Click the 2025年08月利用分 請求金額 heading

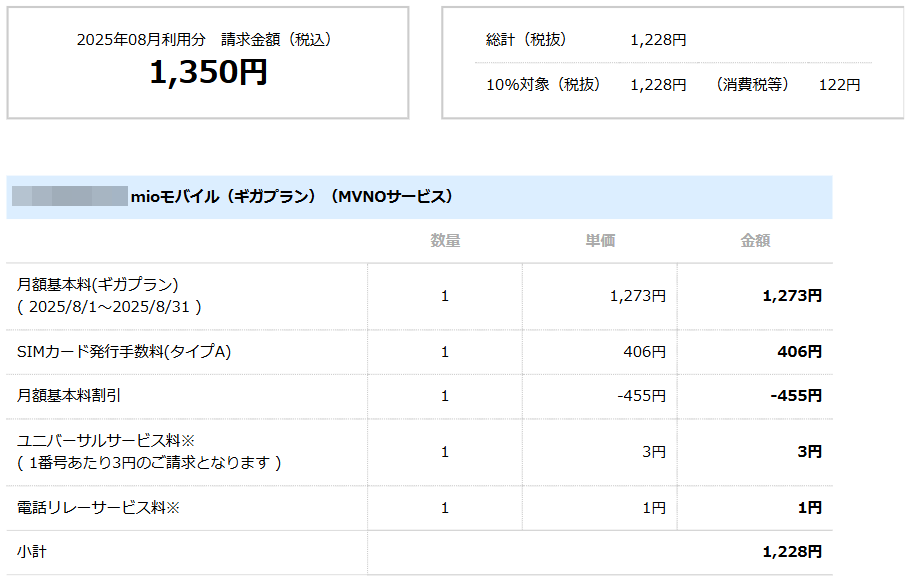tap(204, 40)
